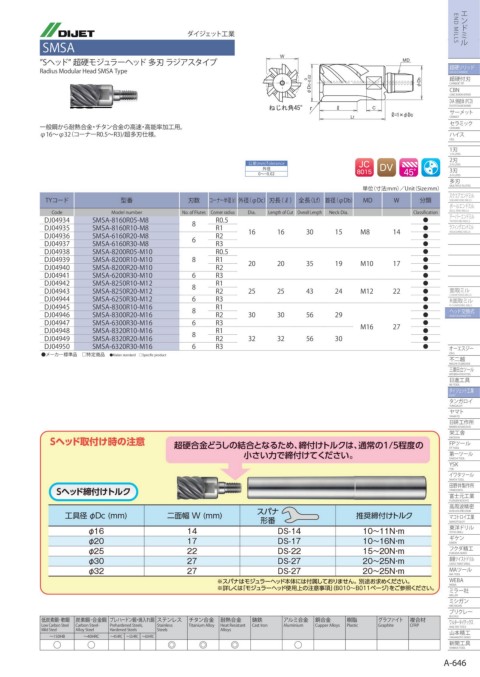Click the double circle under チタン合金

(203, 645)
